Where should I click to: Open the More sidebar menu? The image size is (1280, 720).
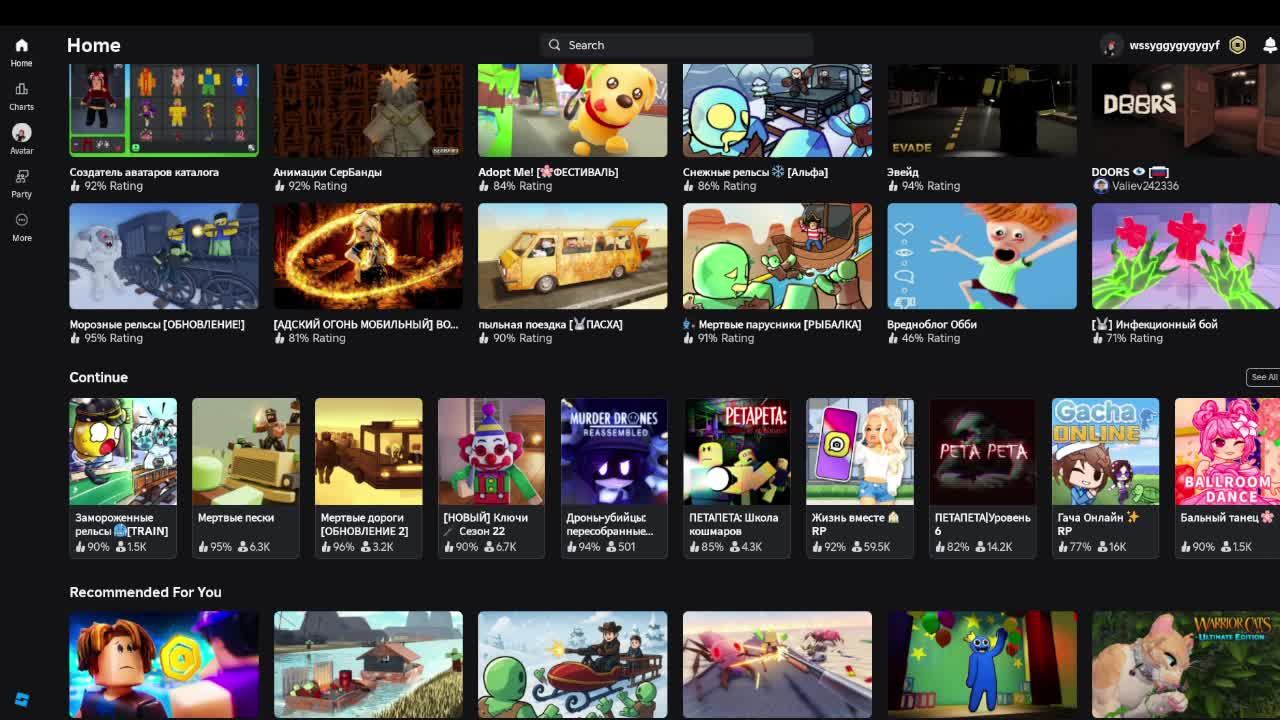[21, 227]
